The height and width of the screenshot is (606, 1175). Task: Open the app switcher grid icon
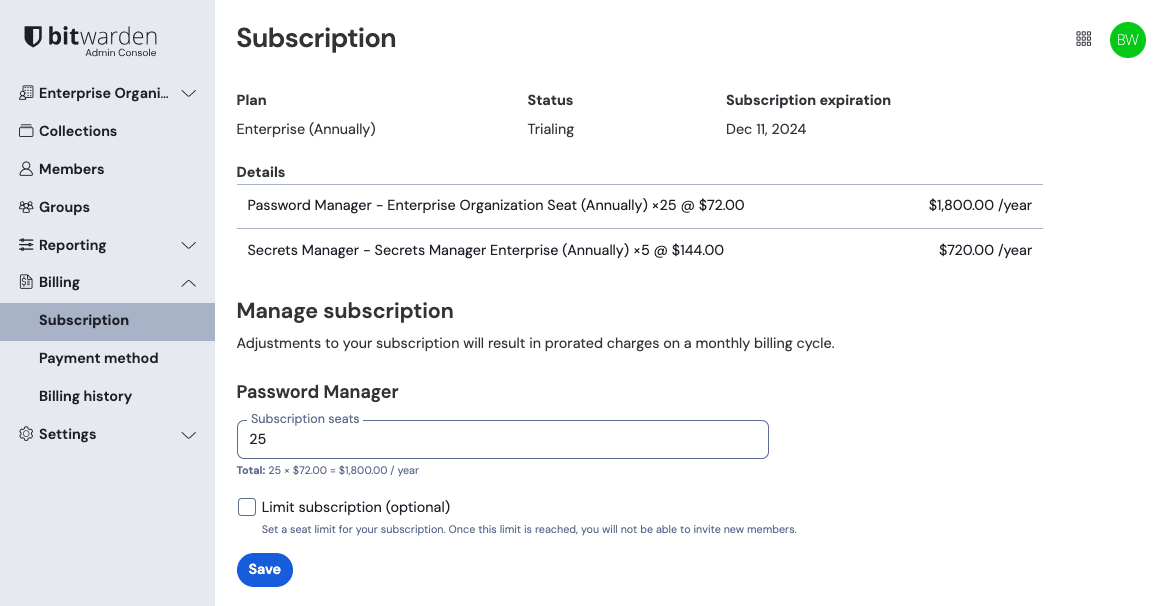1084,39
